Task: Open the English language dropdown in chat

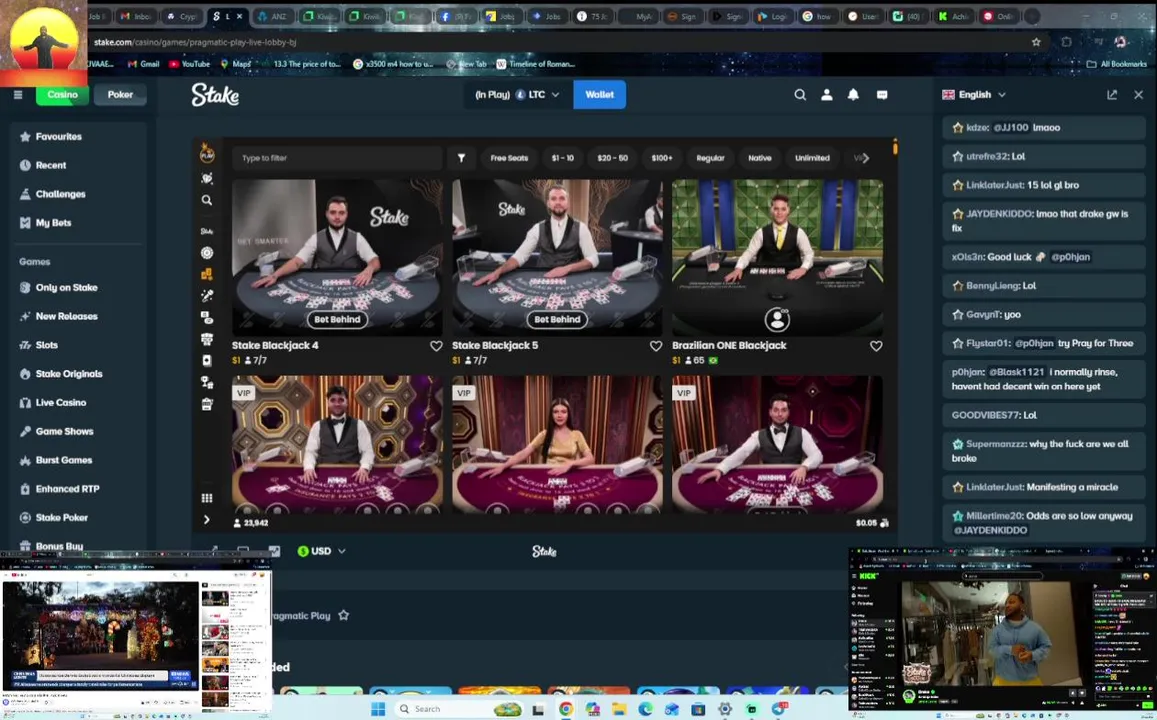Action: (974, 94)
